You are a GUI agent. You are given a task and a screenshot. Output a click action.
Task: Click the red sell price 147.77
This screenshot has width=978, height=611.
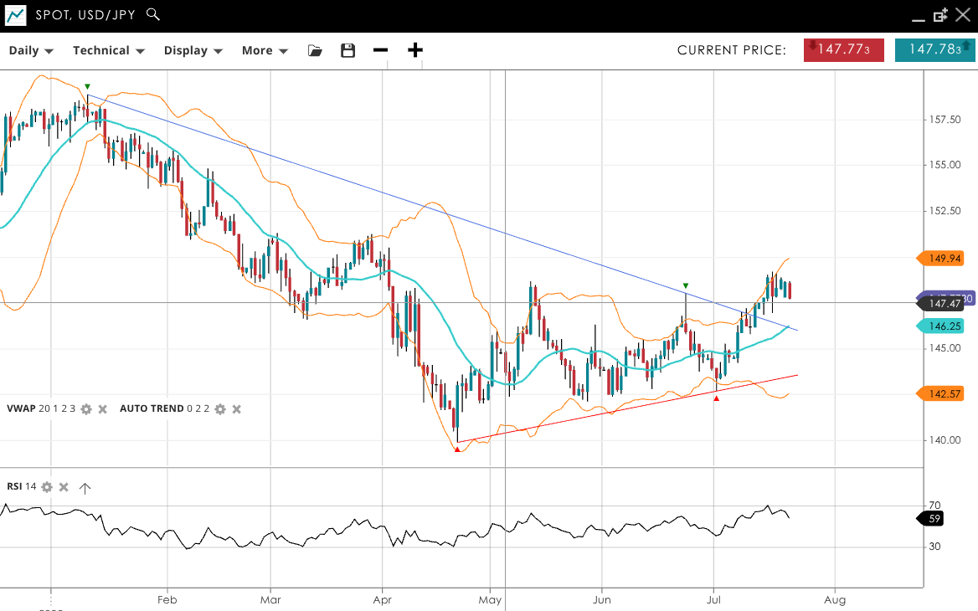tap(843, 50)
